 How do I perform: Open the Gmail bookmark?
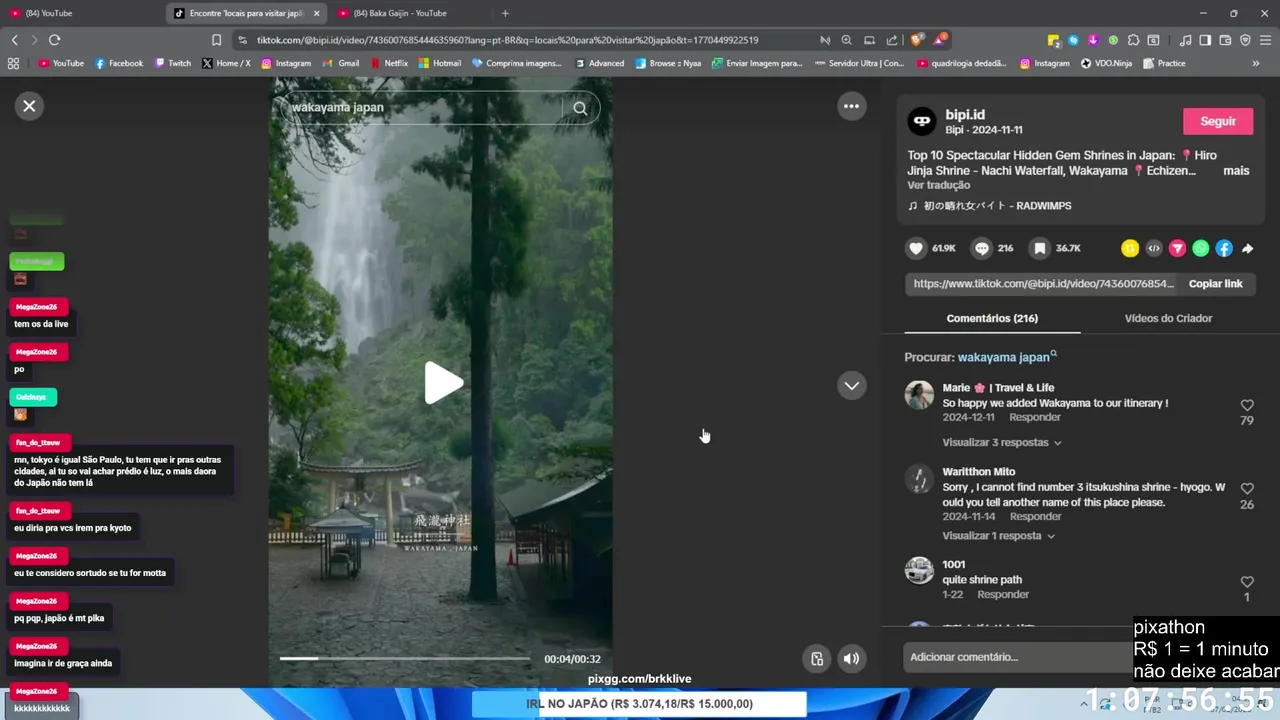(341, 63)
